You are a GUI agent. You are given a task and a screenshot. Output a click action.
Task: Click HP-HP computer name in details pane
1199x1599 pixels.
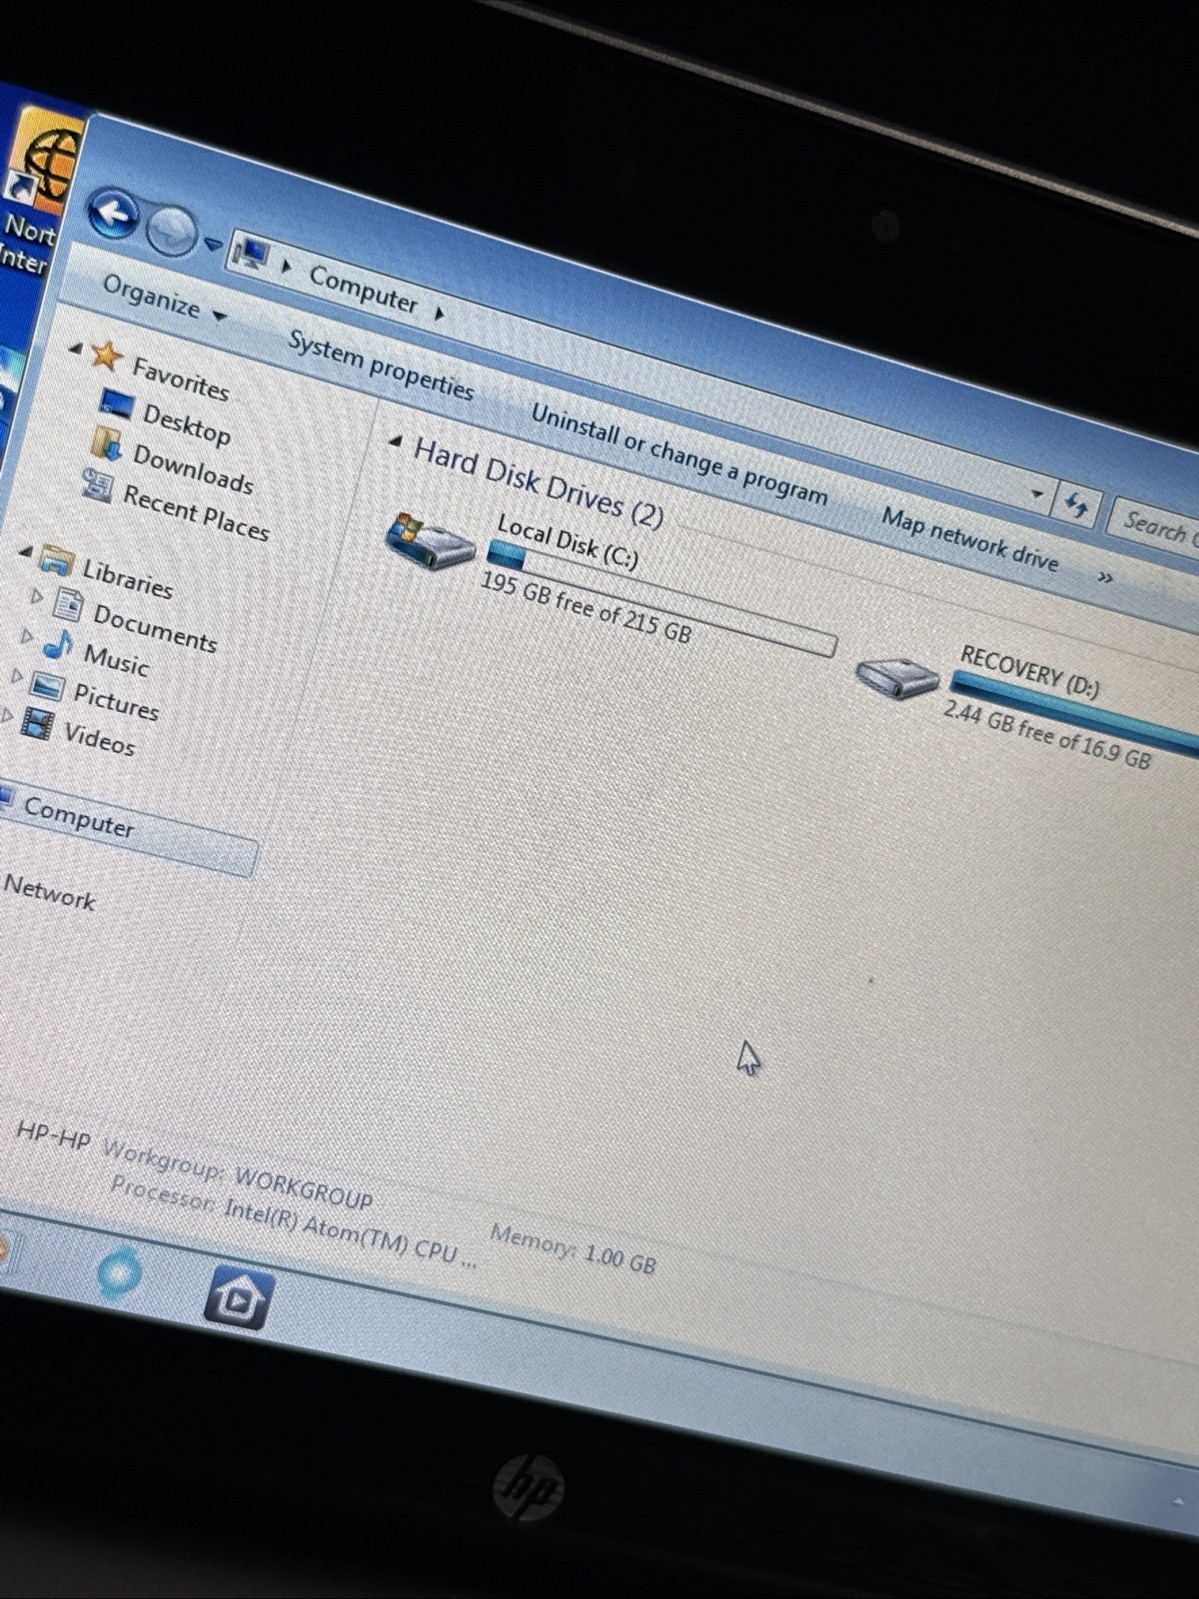click(53, 1137)
